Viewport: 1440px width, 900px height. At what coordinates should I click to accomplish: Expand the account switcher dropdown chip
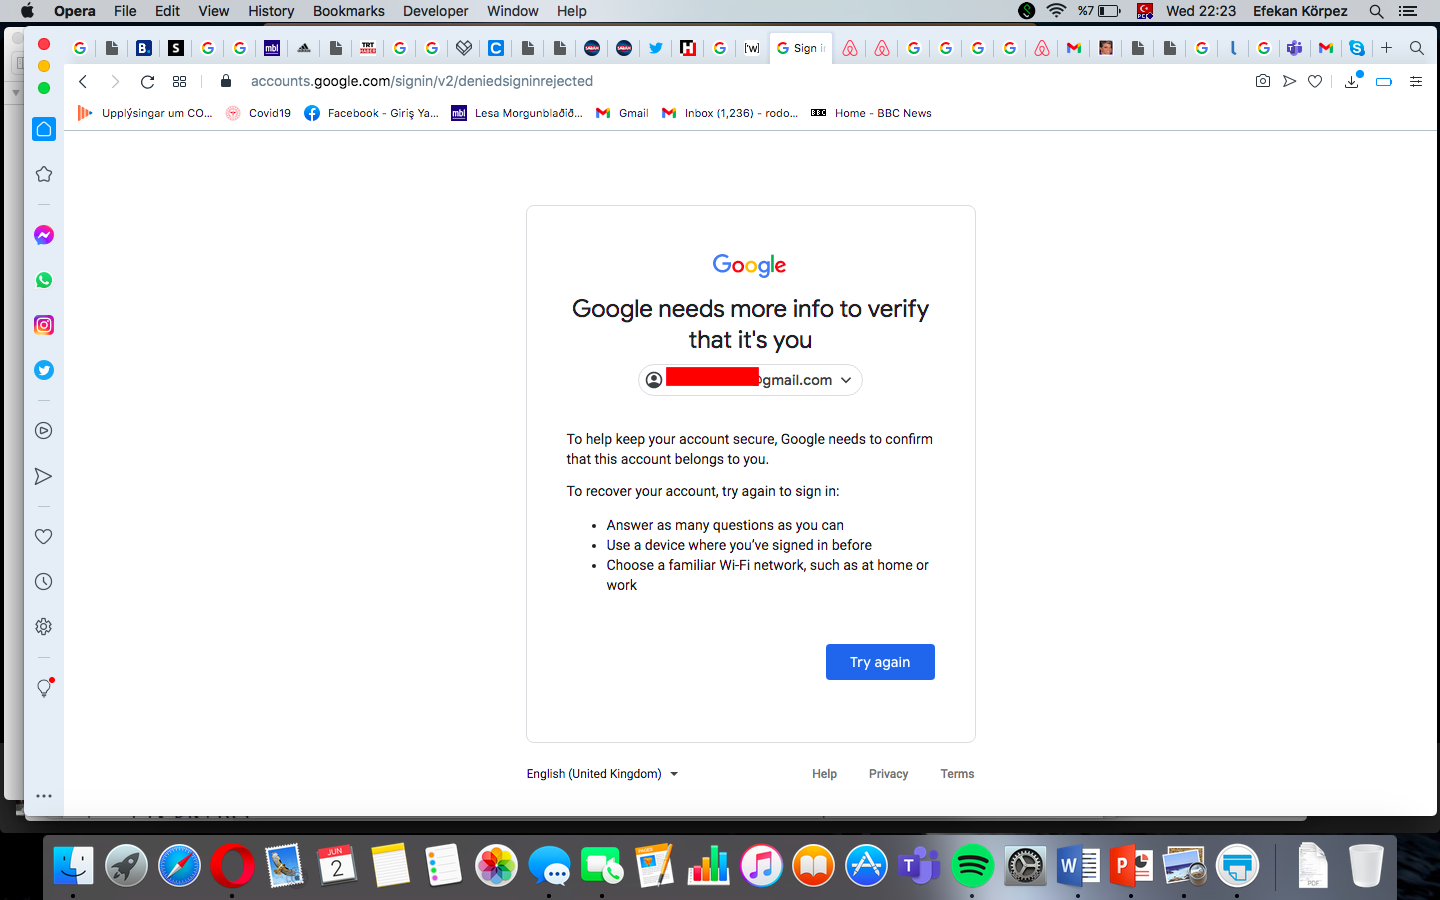[x=750, y=380]
